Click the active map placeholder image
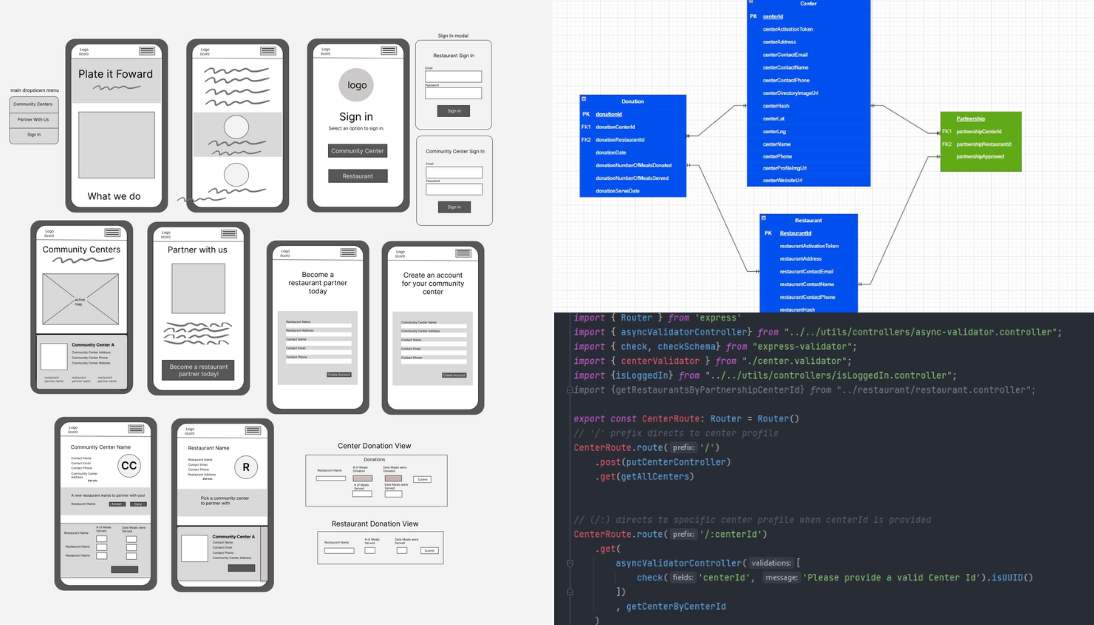Screen dimensions: 1094x625 click(x=79, y=298)
